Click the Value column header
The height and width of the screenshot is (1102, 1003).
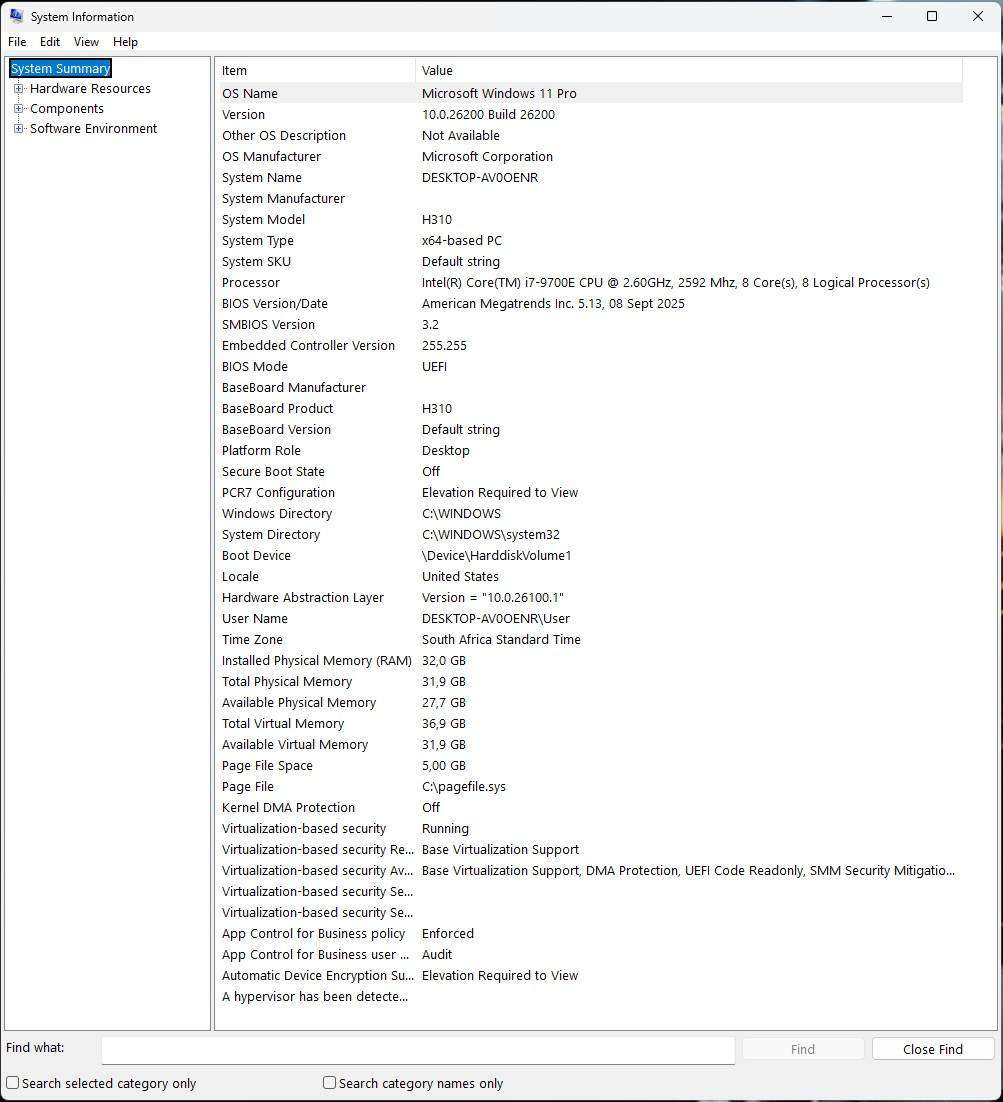pyautogui.click(x=689, y=70)
